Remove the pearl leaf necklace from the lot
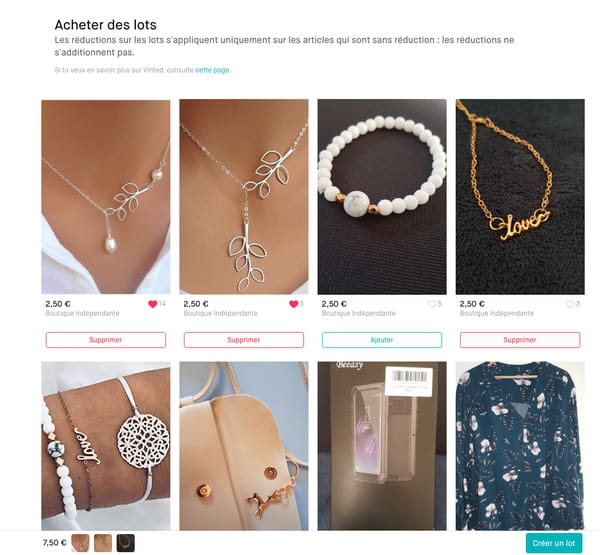The height and width of the screenshot is (555, 600). pyautogui.click(x=106, y=340)
